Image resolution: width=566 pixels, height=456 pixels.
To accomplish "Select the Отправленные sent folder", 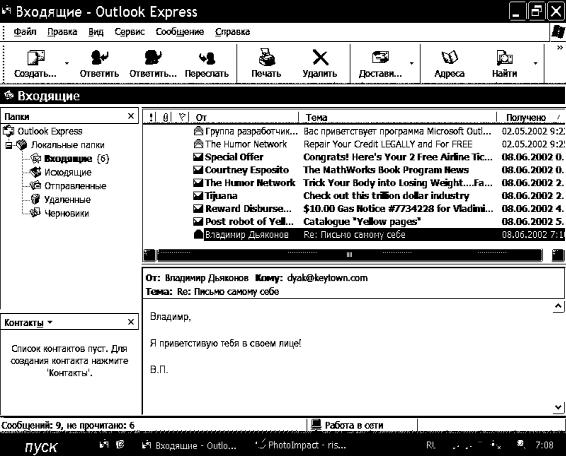I will [75, 186].
